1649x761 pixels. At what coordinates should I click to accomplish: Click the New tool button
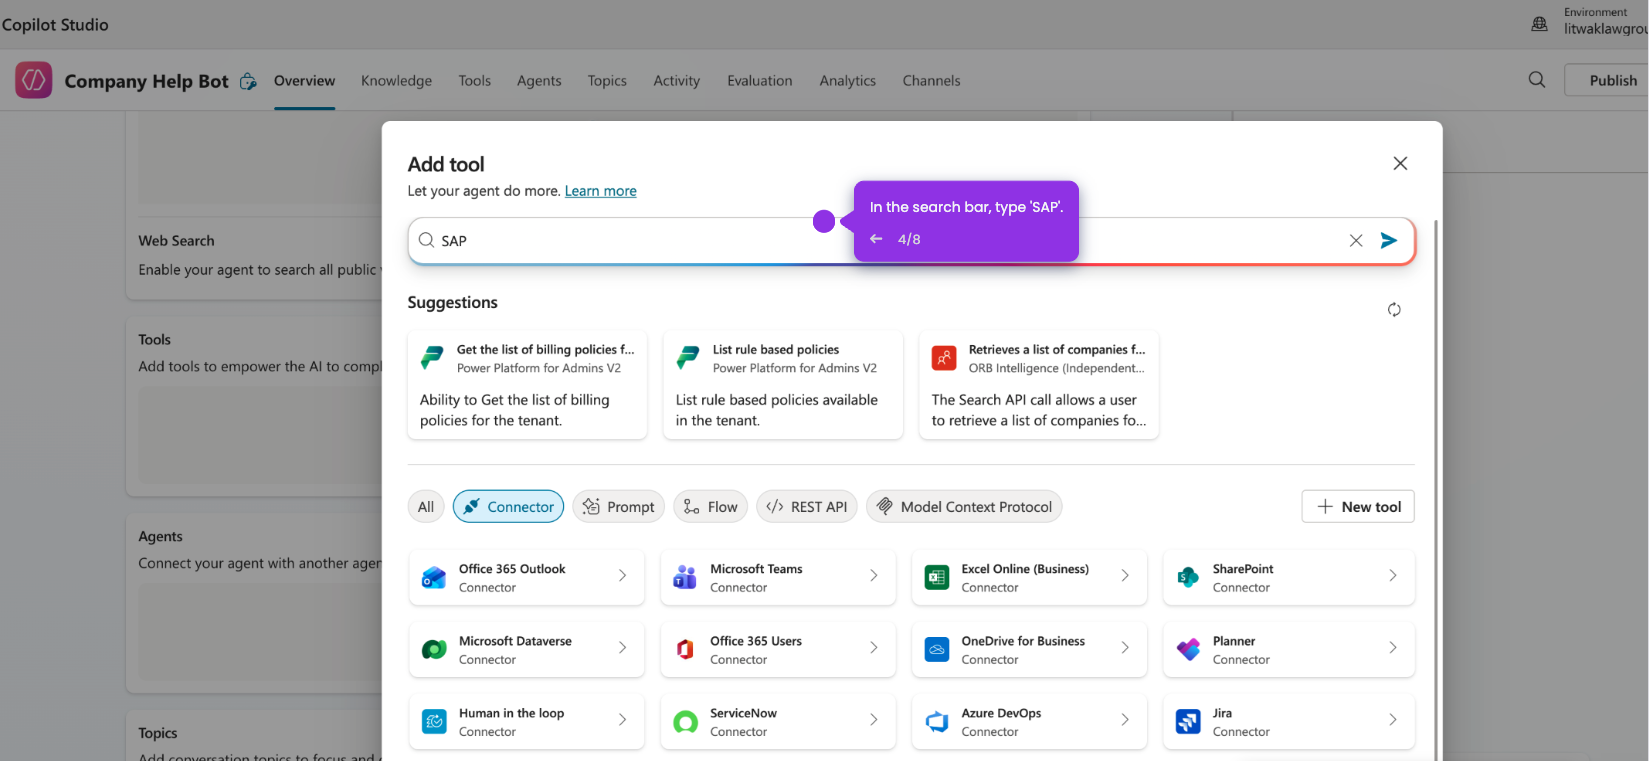click(1358, 507)
